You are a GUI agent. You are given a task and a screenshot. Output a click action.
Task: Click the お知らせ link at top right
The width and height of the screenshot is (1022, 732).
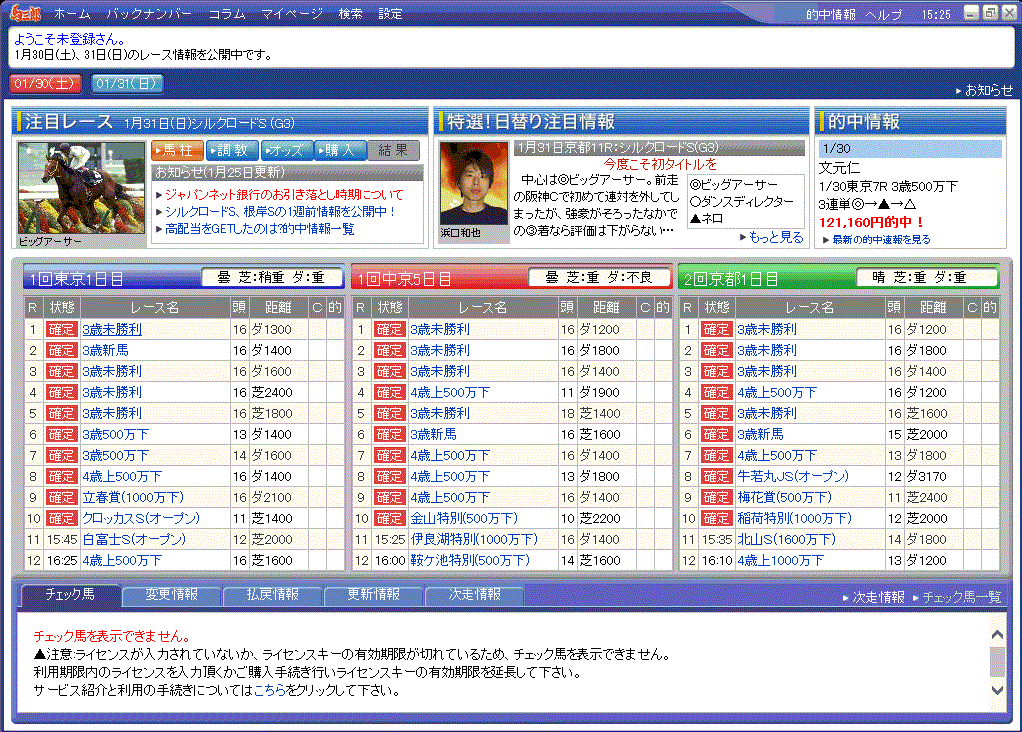(984, 90)
